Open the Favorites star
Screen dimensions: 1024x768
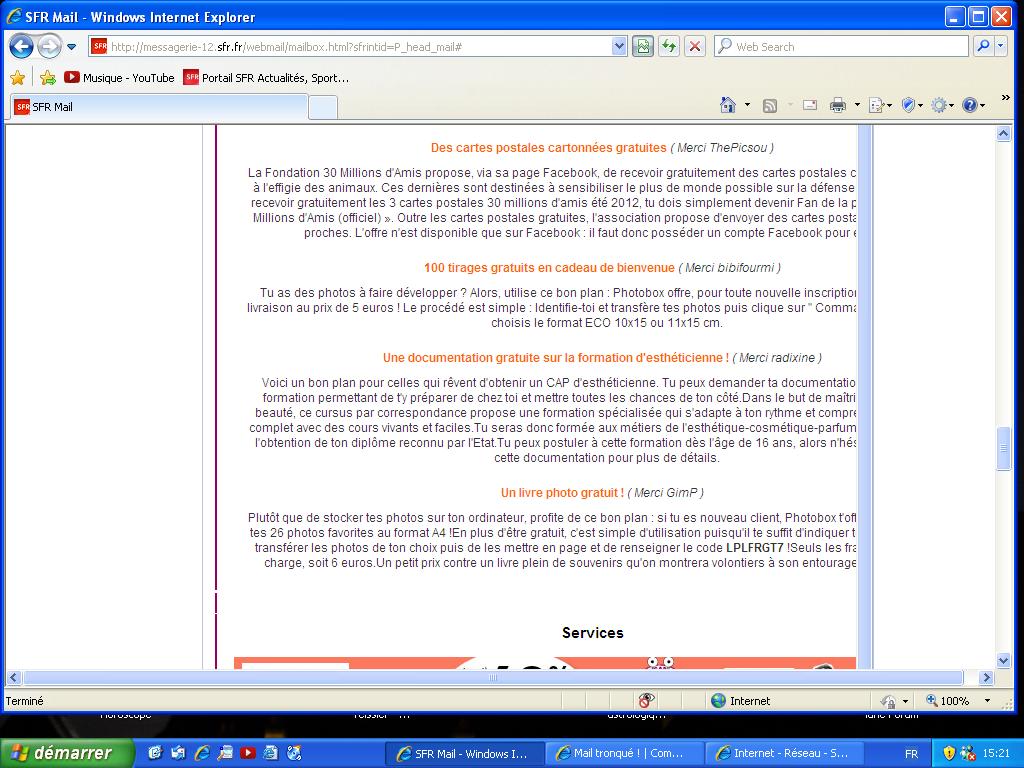pyautogui.click(x=18, y=78)
